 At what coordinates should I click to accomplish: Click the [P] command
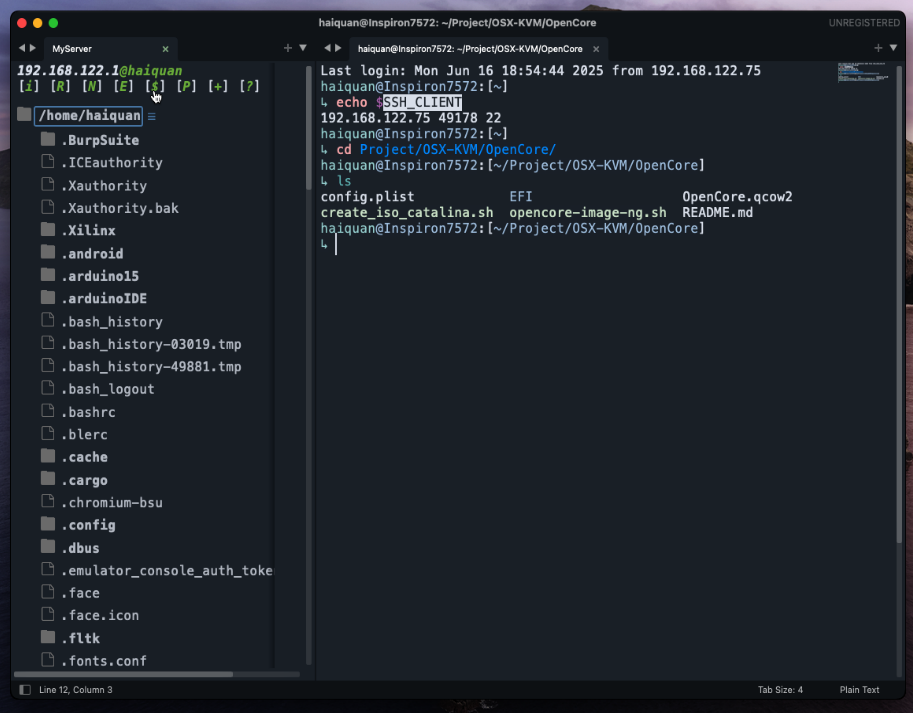tap(186, 86)
